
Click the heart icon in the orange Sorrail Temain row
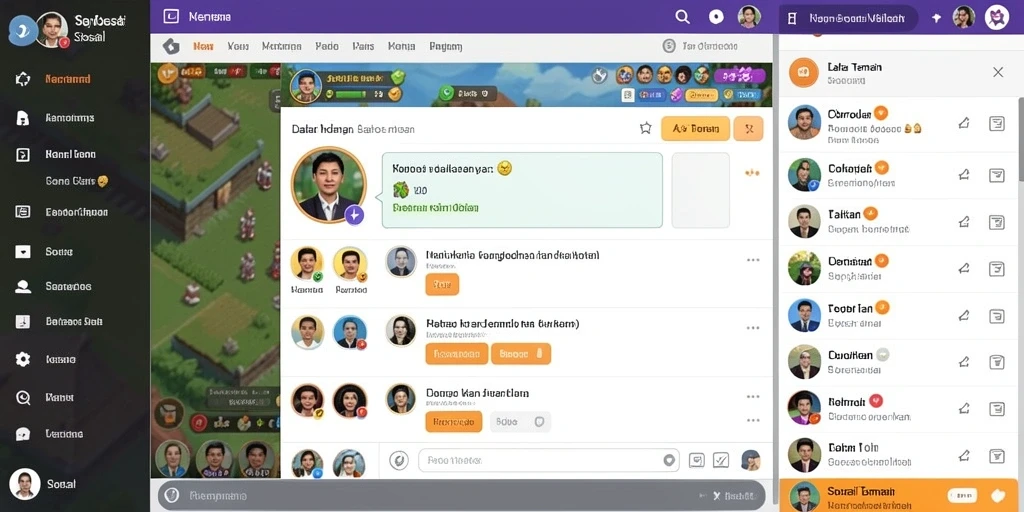997,496
